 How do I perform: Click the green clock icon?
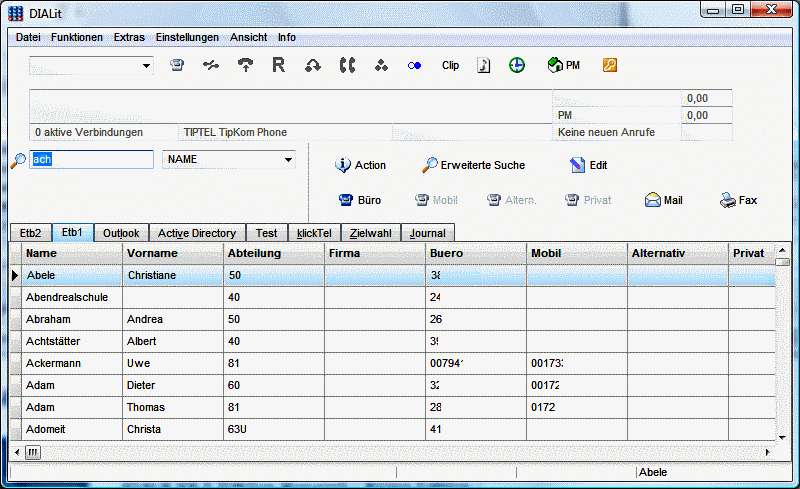pyautogui.click(x=517, y=65)
